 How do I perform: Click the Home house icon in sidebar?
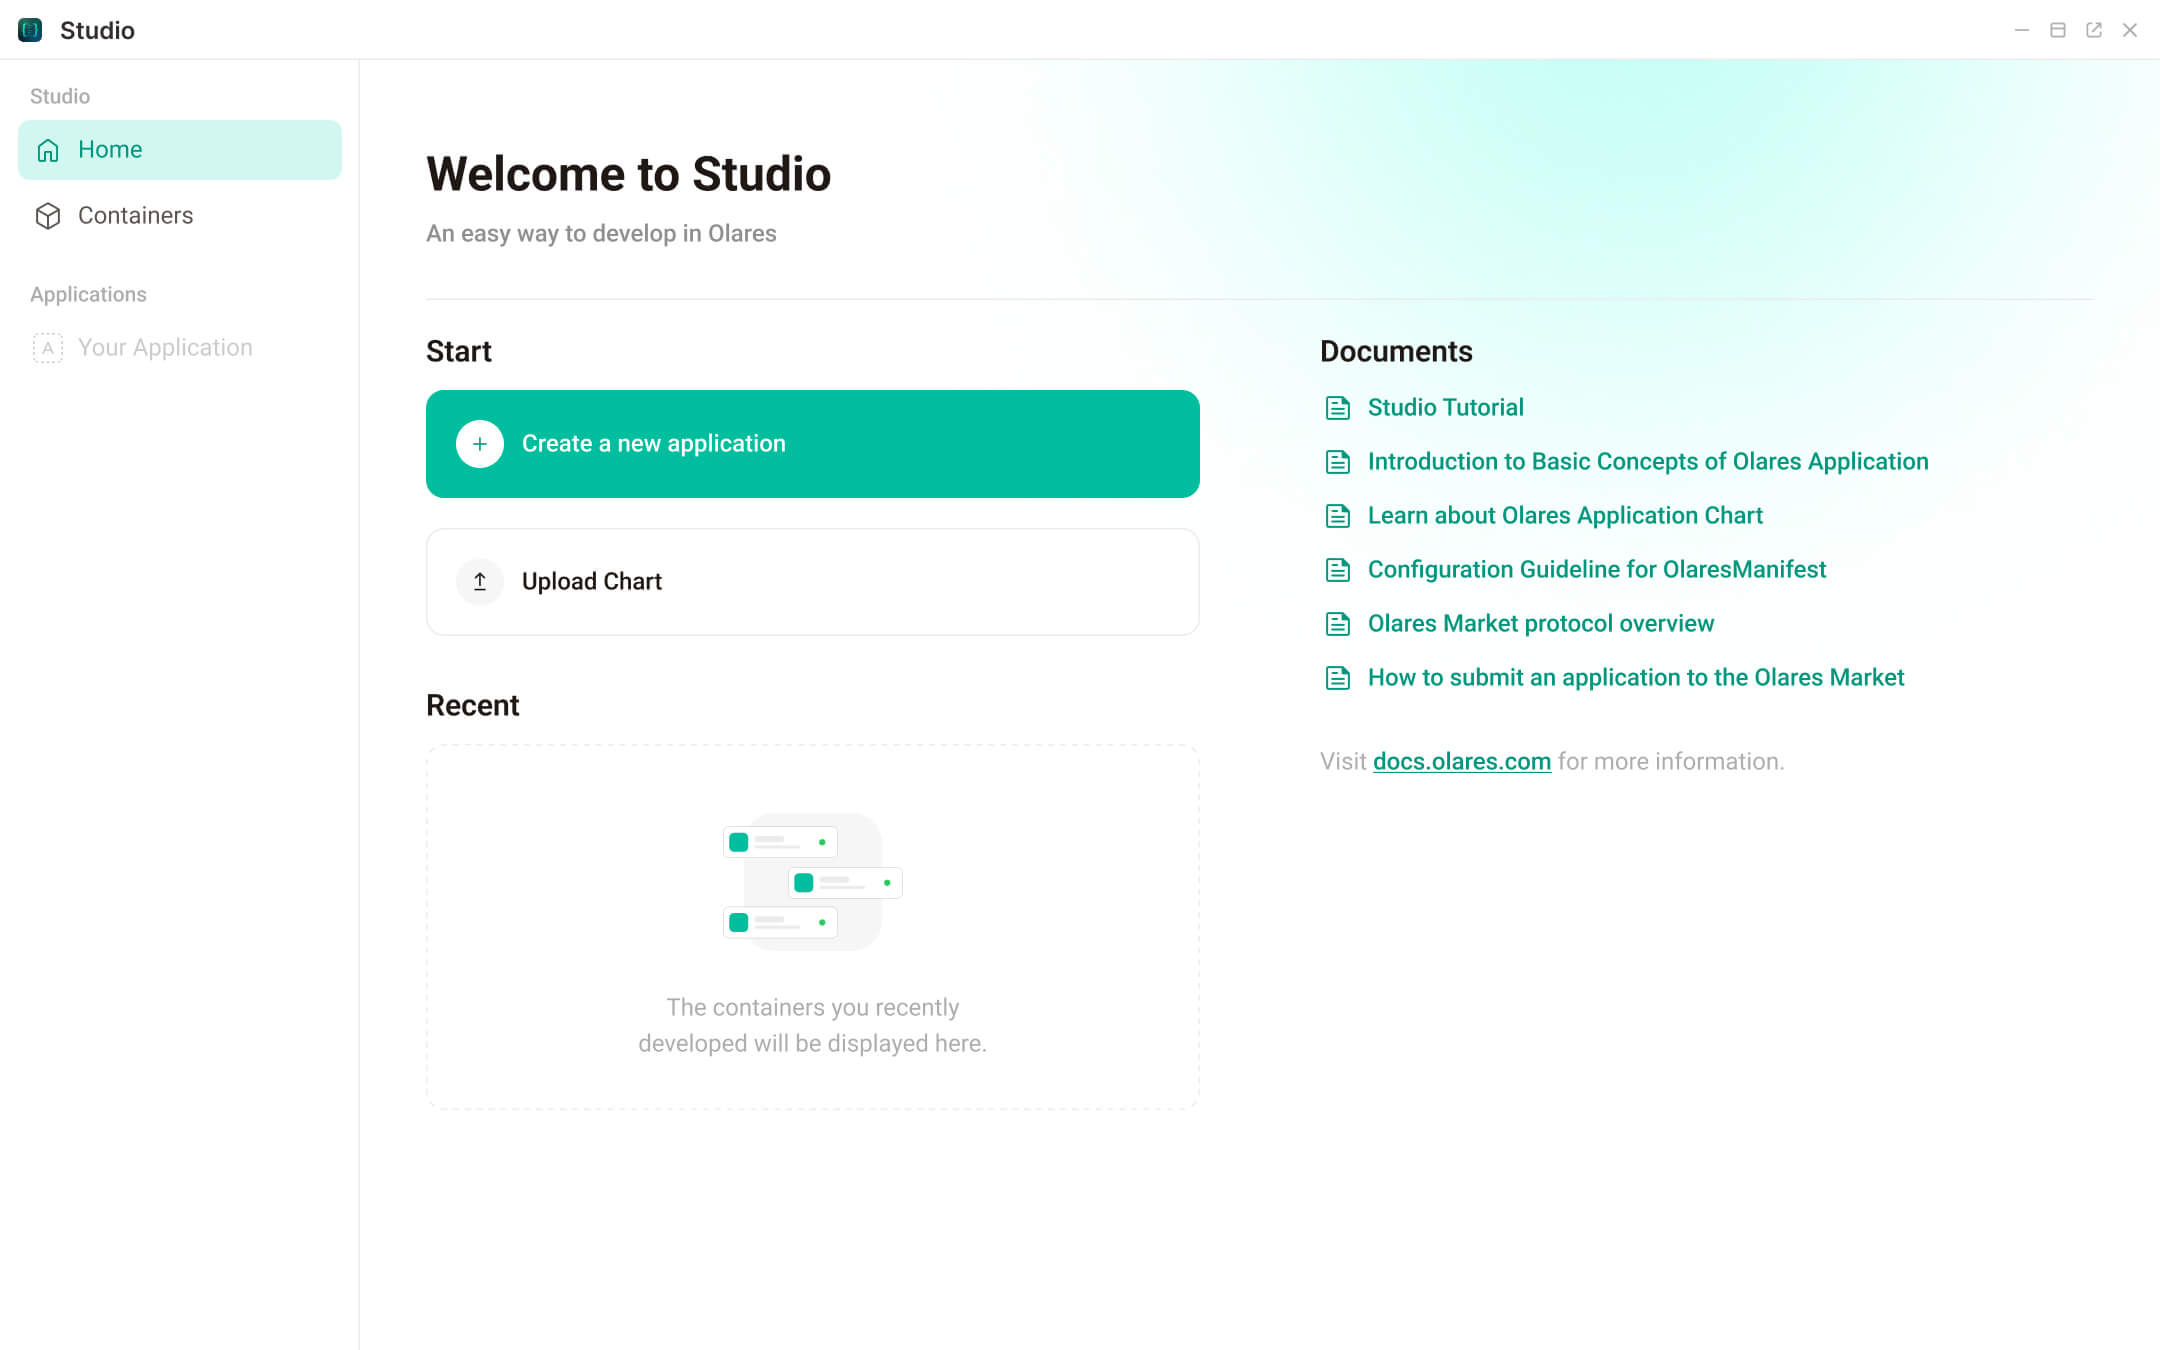pyautogui.click(x=48, y=150)
